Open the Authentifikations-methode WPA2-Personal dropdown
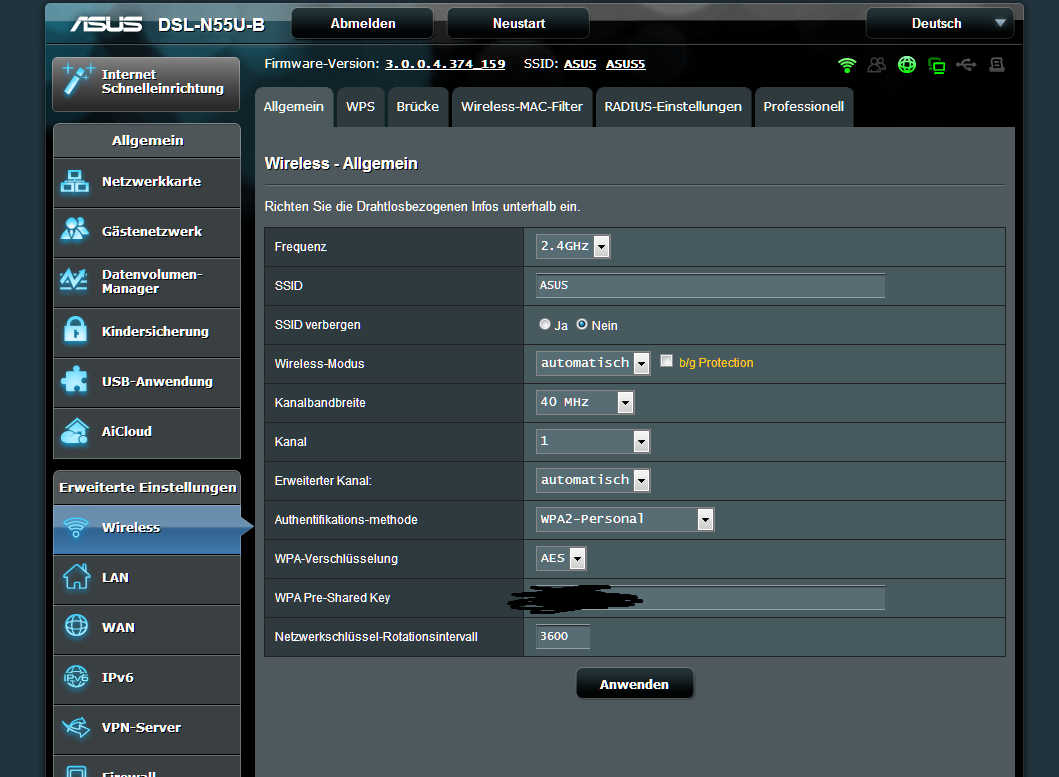 pos(625,519)
